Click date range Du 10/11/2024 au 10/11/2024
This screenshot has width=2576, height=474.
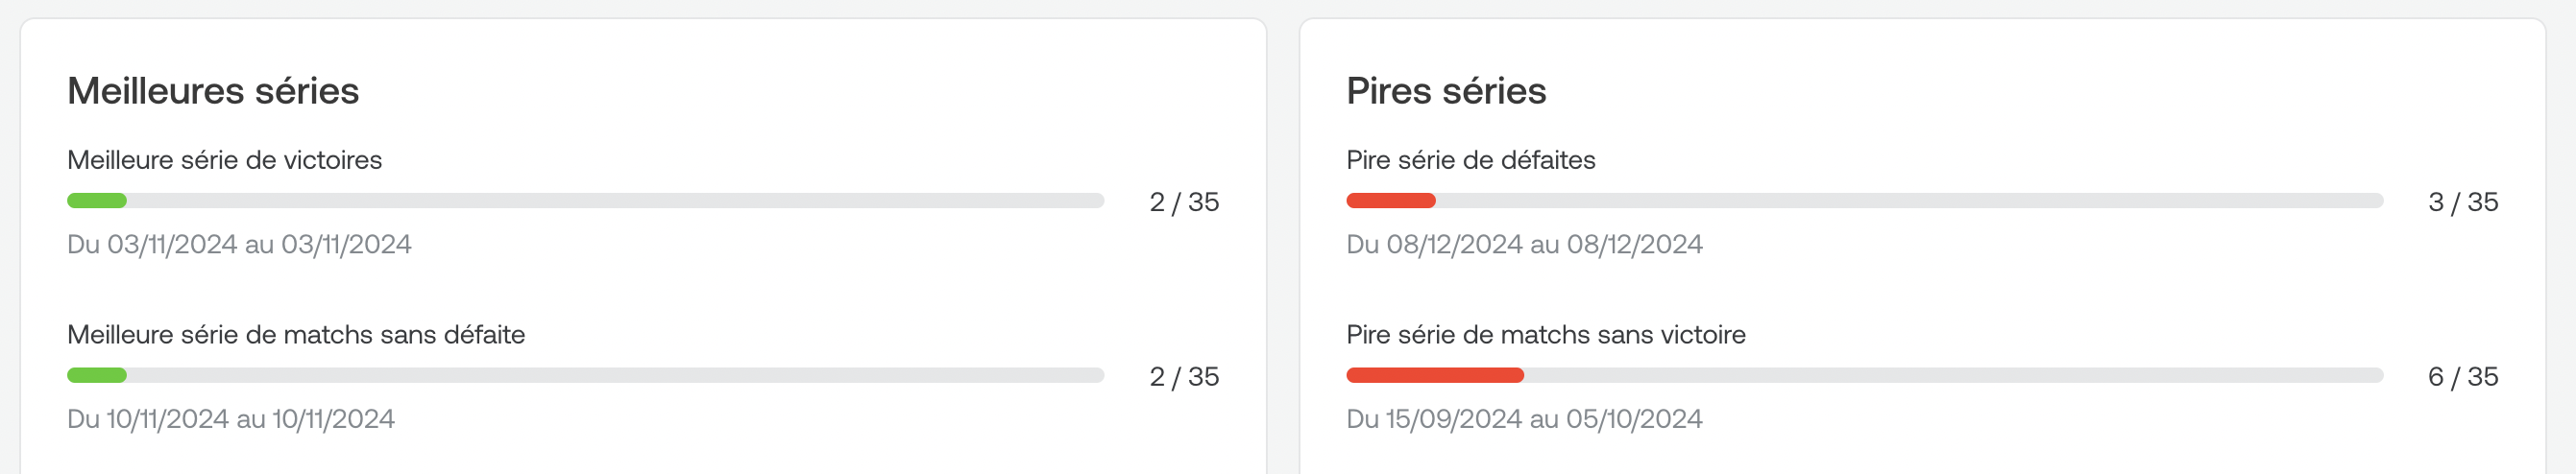231,419
